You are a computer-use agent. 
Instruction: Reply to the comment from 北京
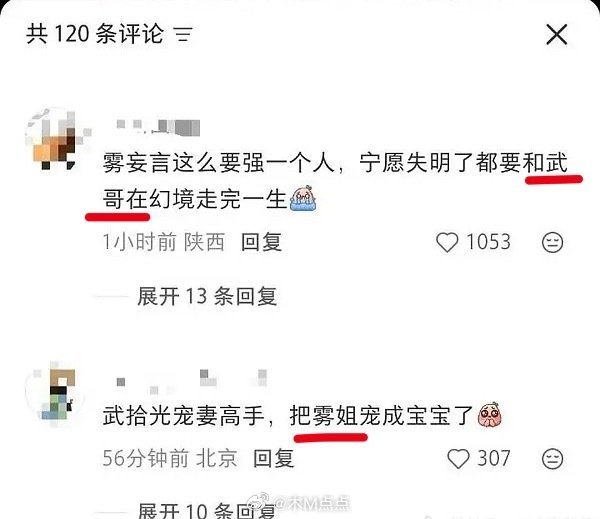pyautogui.click(x=274, y=459)
